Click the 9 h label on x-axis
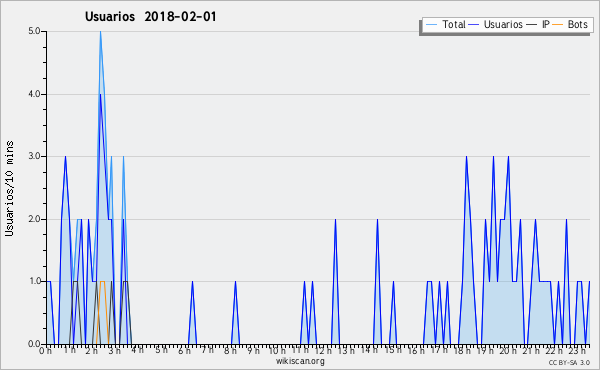This screenshot has width=600, height=370. 254,351
